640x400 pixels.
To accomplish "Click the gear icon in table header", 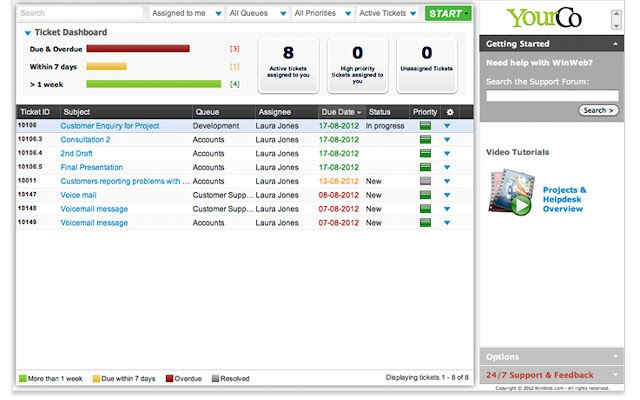I will coord(450,112).
